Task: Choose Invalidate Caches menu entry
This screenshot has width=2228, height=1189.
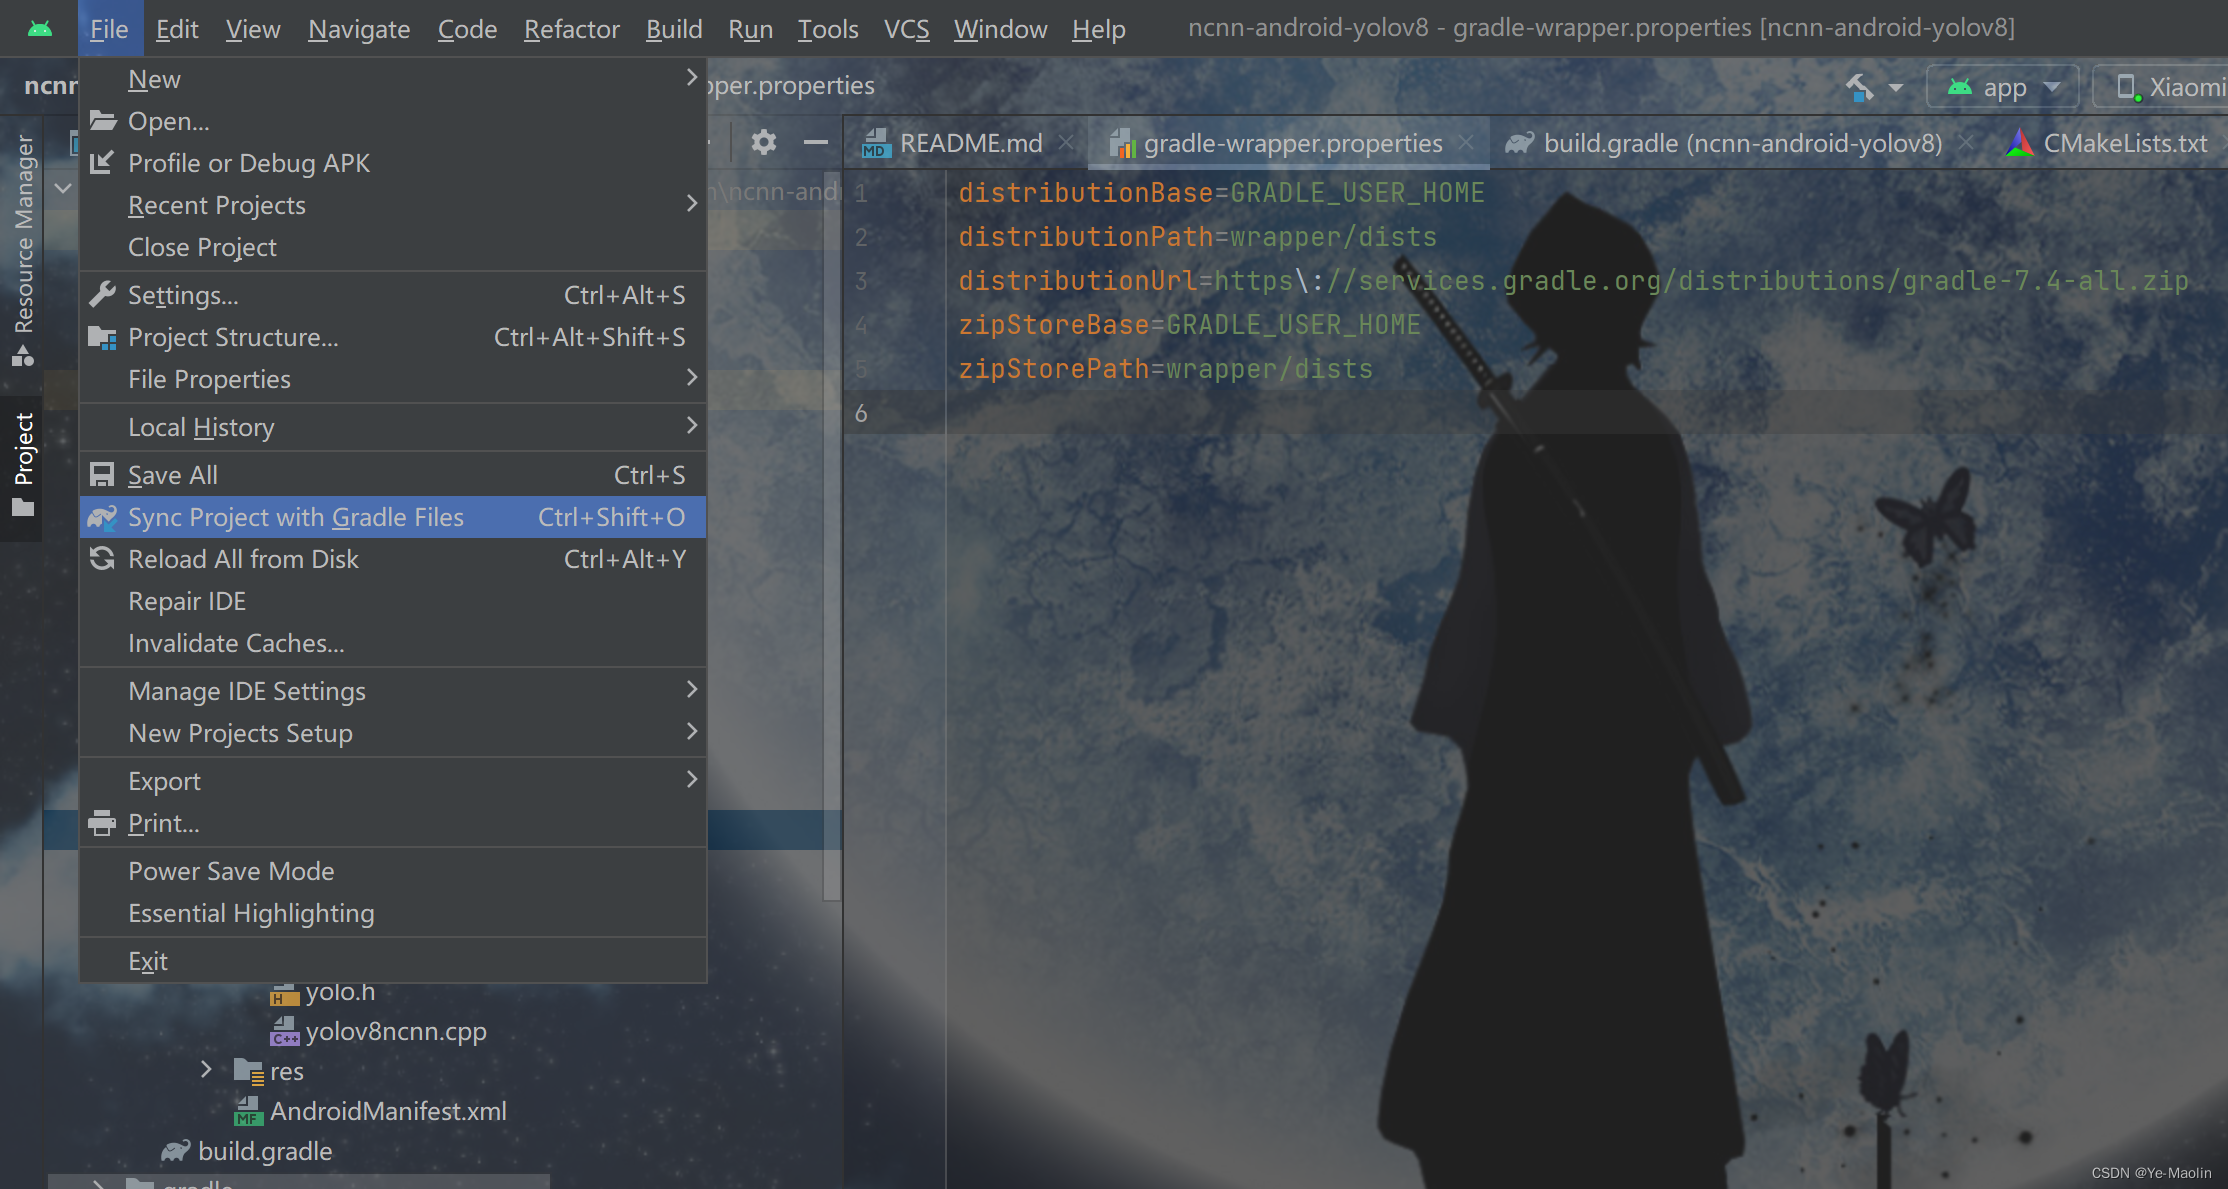Action: point(392,643)
